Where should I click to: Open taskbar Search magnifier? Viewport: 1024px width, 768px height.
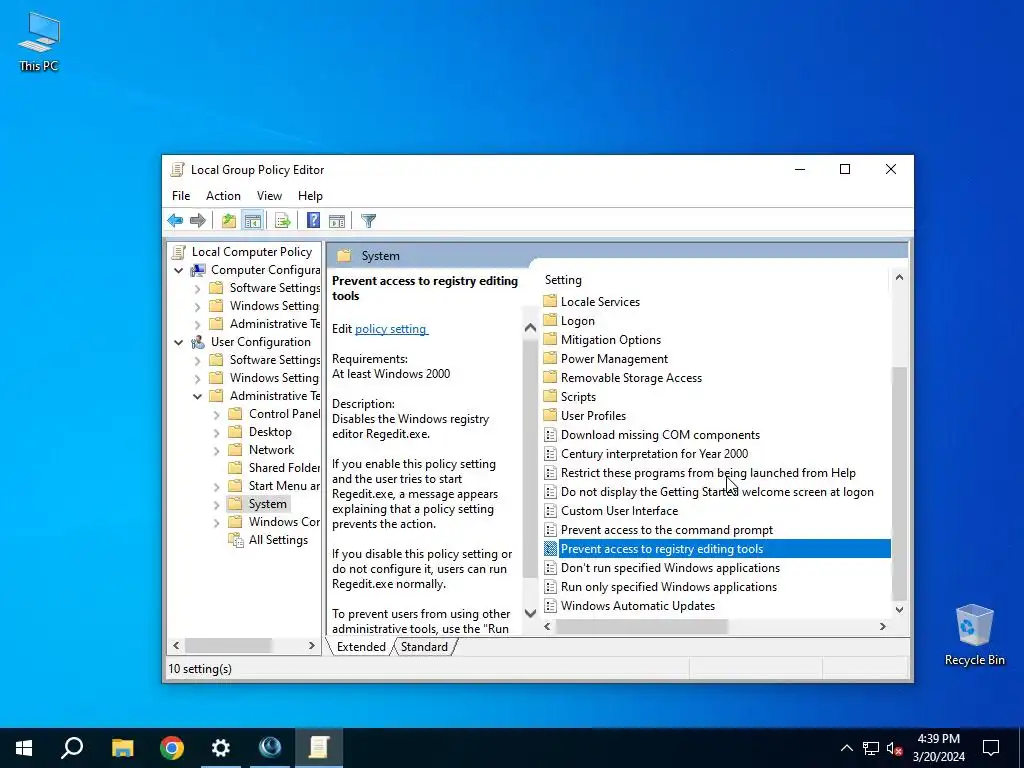coord(72,748)
